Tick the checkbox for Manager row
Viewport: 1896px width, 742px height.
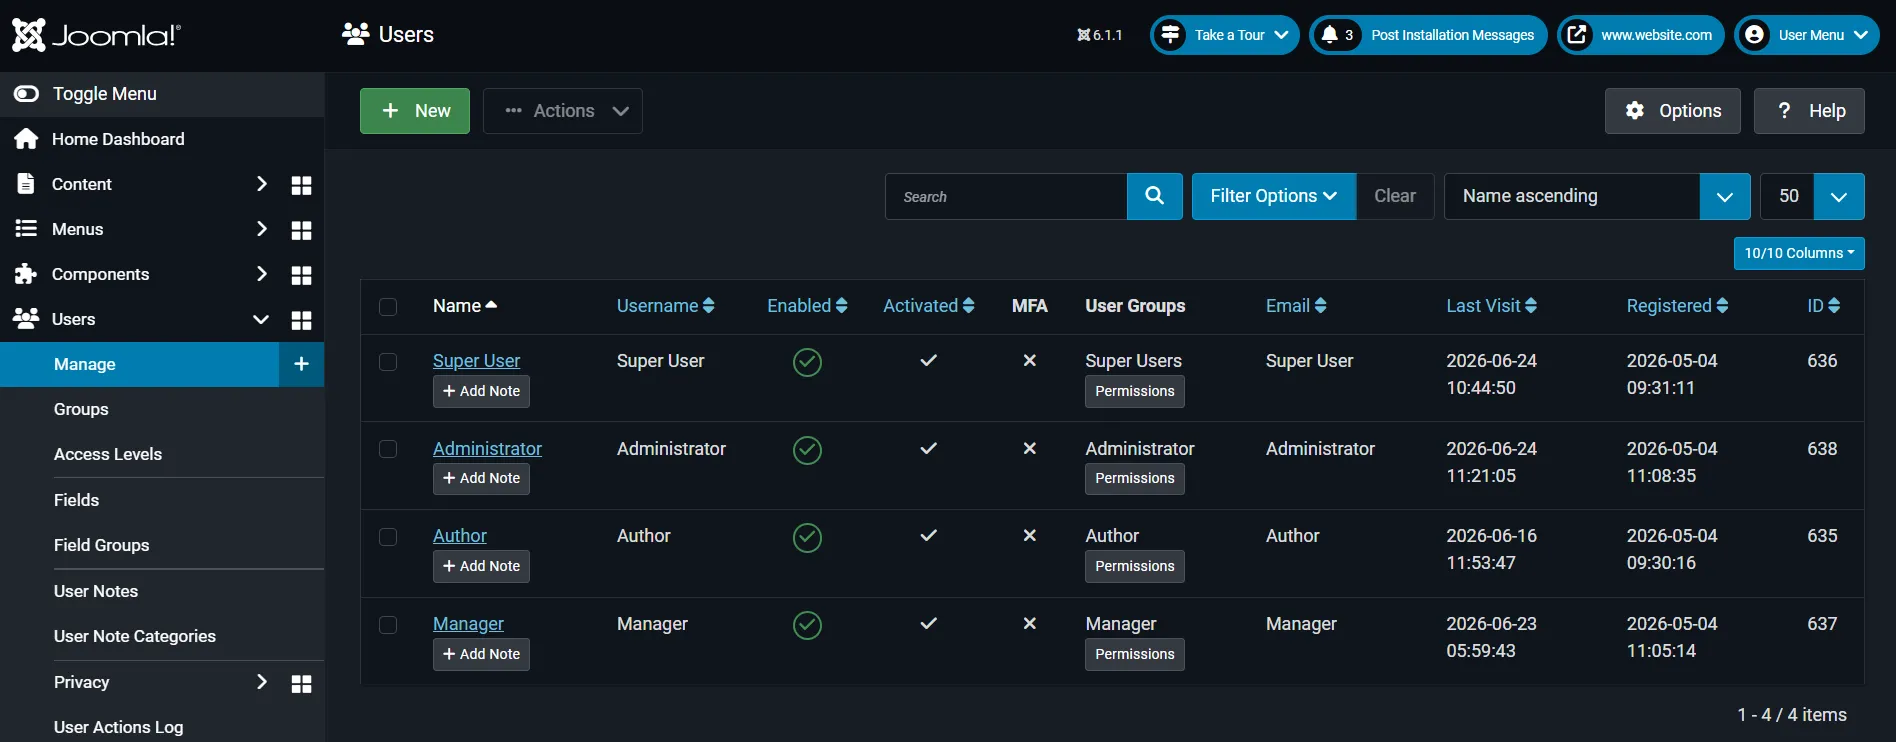pos(388,625)
